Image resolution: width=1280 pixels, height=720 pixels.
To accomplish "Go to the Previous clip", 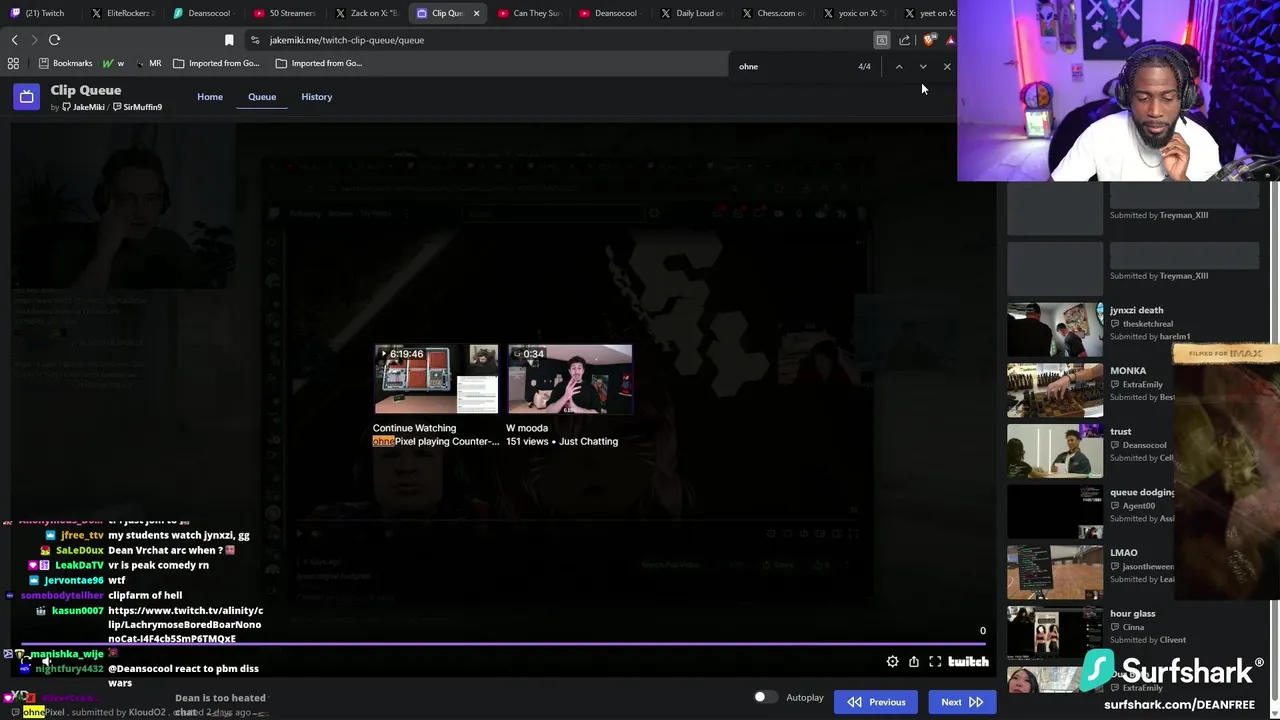I will click(877, 702).
